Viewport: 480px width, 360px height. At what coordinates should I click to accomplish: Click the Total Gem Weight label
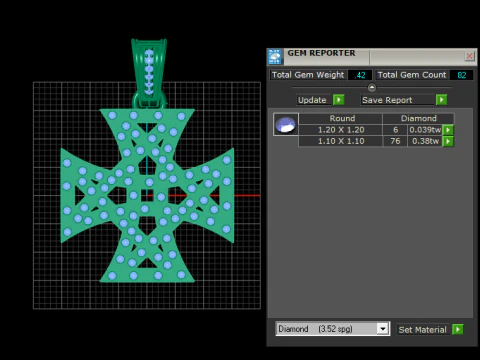click(308, 75)
